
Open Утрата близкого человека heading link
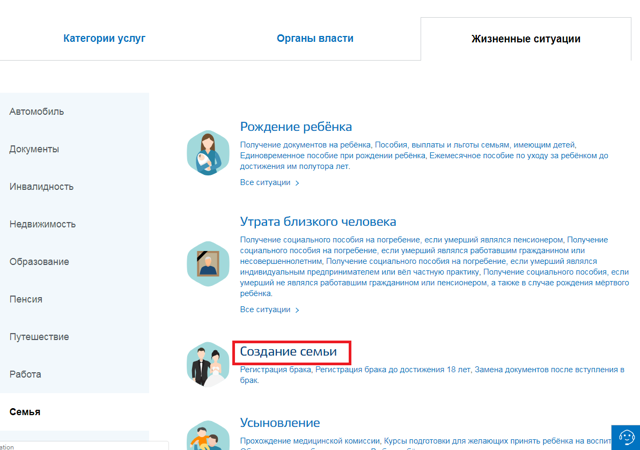pos(318,221)
